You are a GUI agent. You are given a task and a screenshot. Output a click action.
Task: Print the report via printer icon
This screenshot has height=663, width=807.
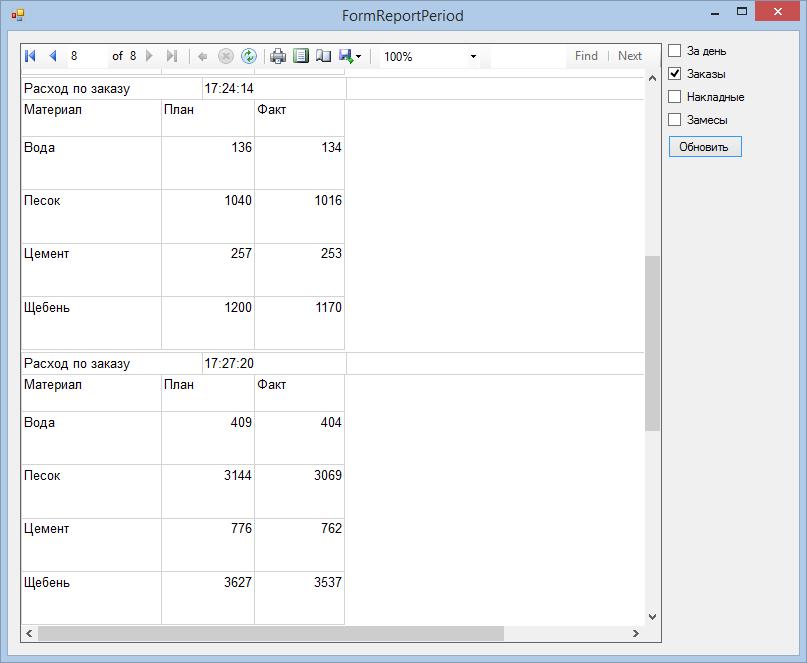[x=278, y=56]
